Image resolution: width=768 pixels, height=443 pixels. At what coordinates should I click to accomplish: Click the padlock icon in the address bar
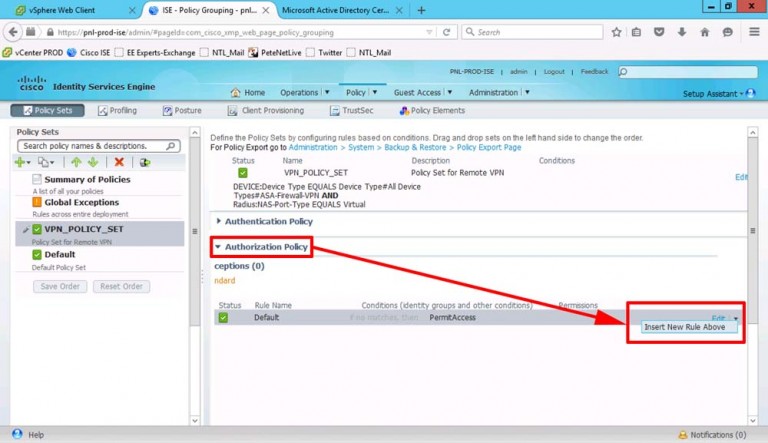point(50,32)
